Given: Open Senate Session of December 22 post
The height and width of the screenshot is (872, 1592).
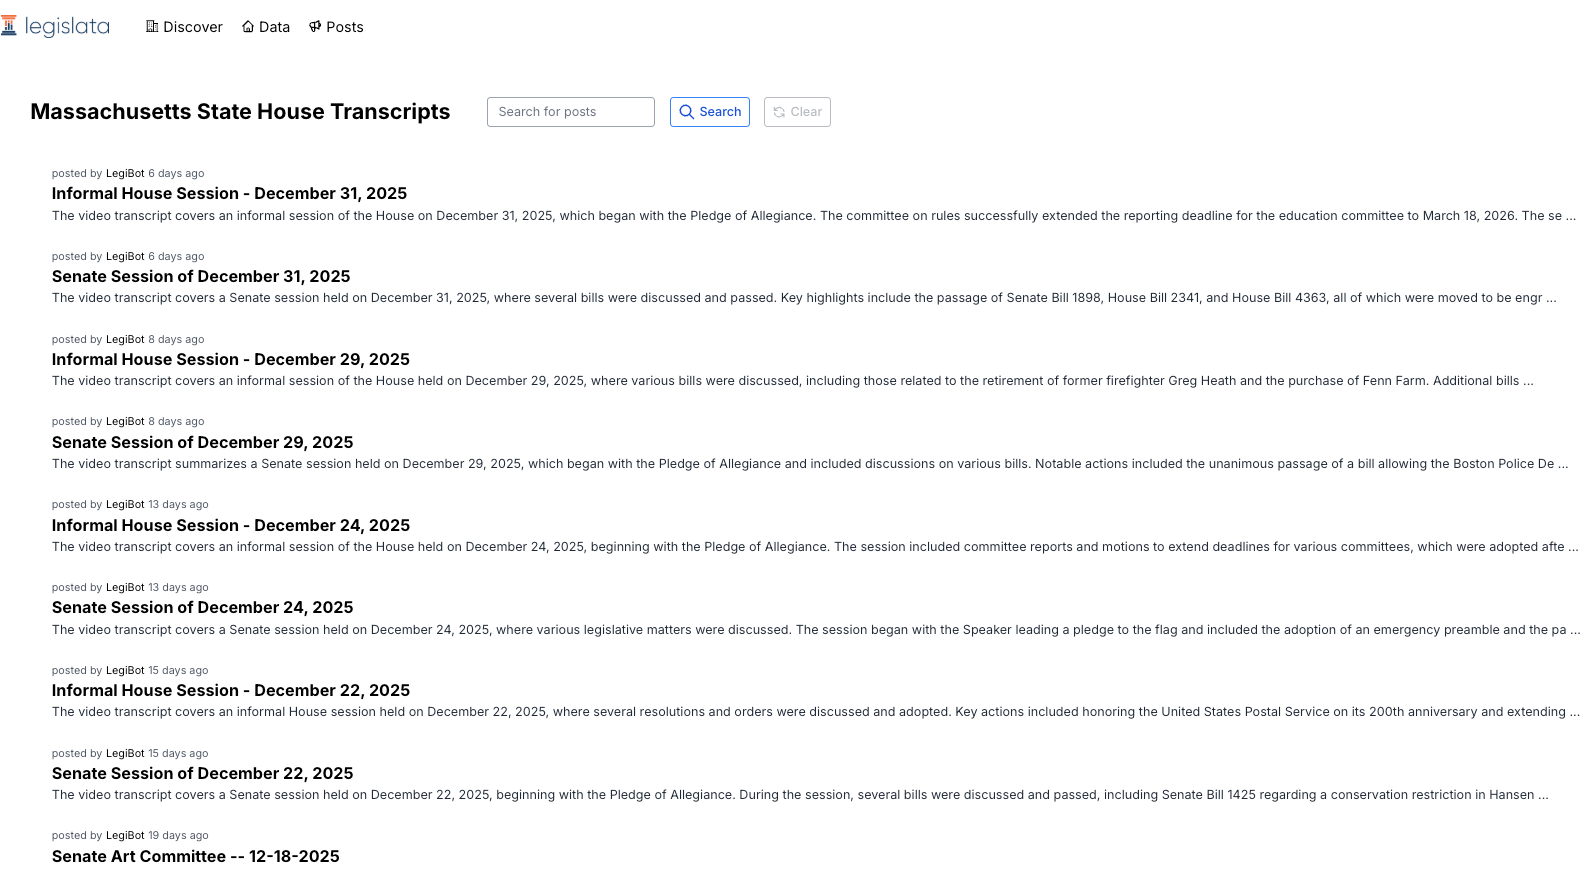Looking at the screenshot, I should (202, 774).
